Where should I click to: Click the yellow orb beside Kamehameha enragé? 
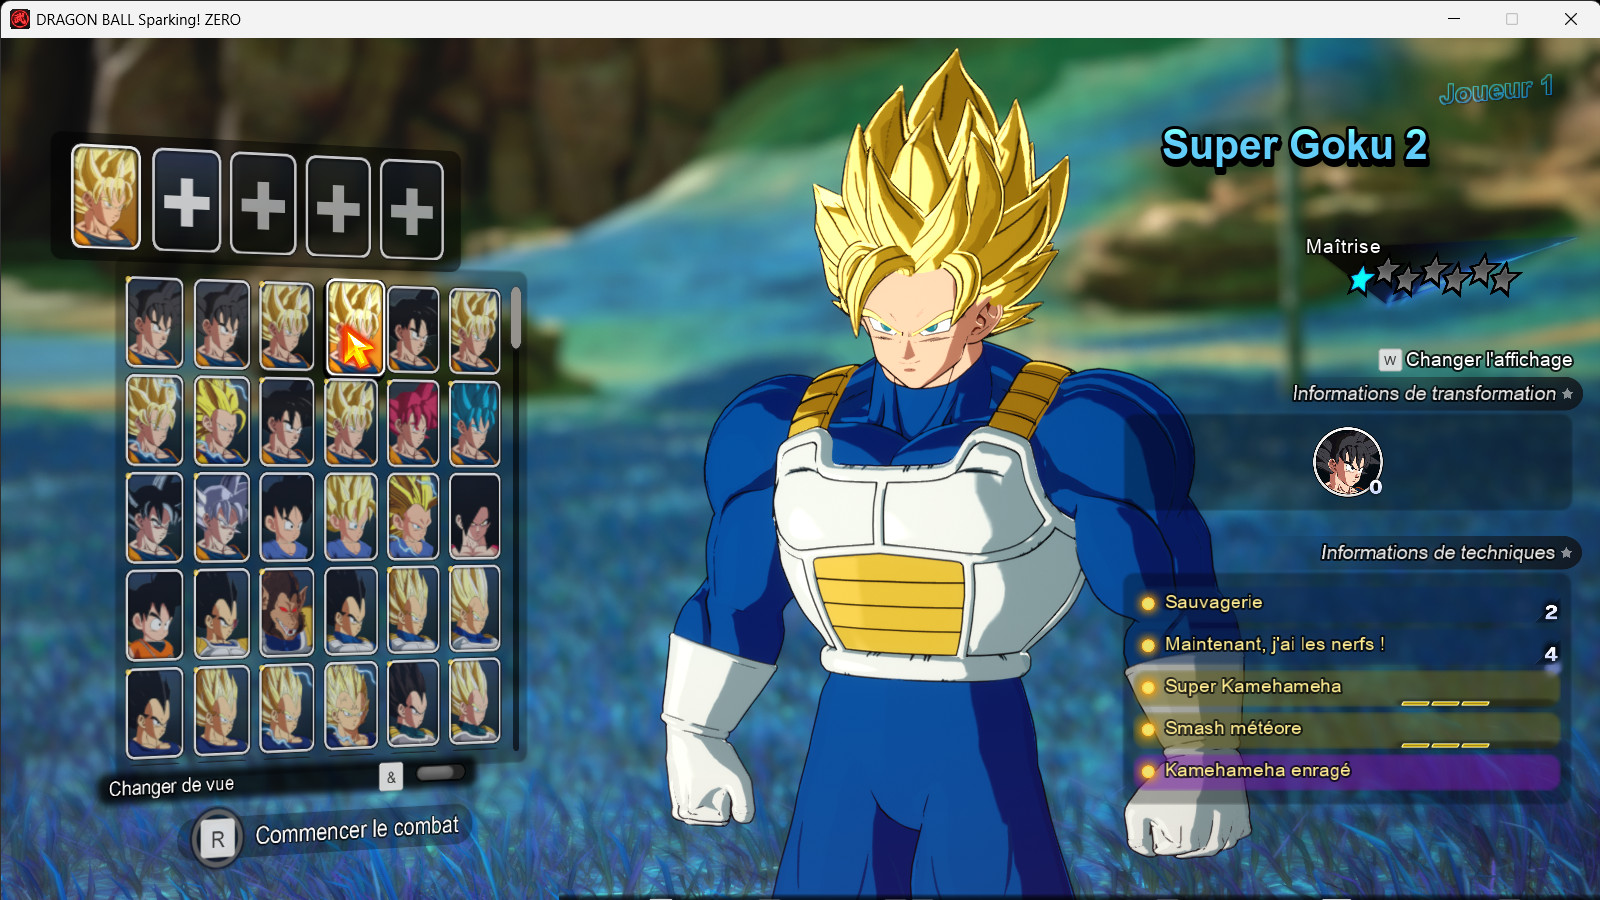pyautogui.click(x=1150, y=771)
